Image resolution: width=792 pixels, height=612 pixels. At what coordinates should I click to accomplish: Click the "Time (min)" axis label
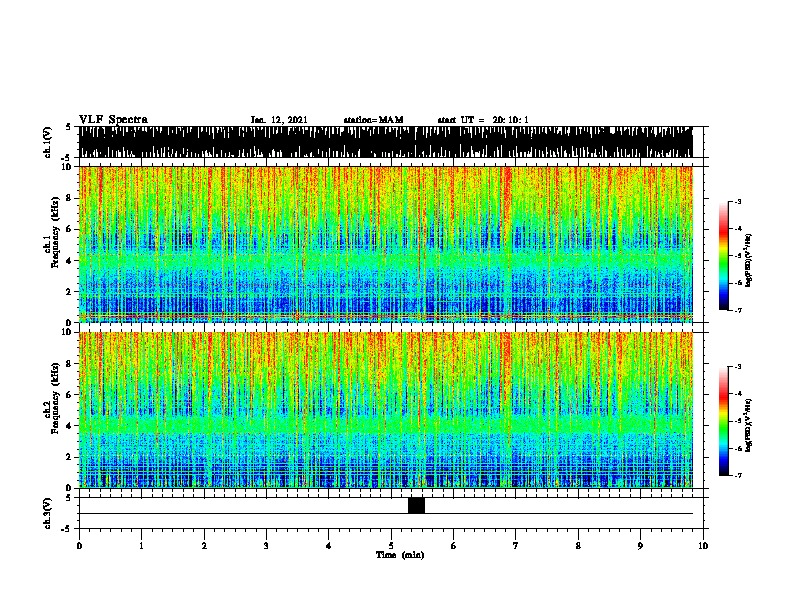(x=400, y=555)
